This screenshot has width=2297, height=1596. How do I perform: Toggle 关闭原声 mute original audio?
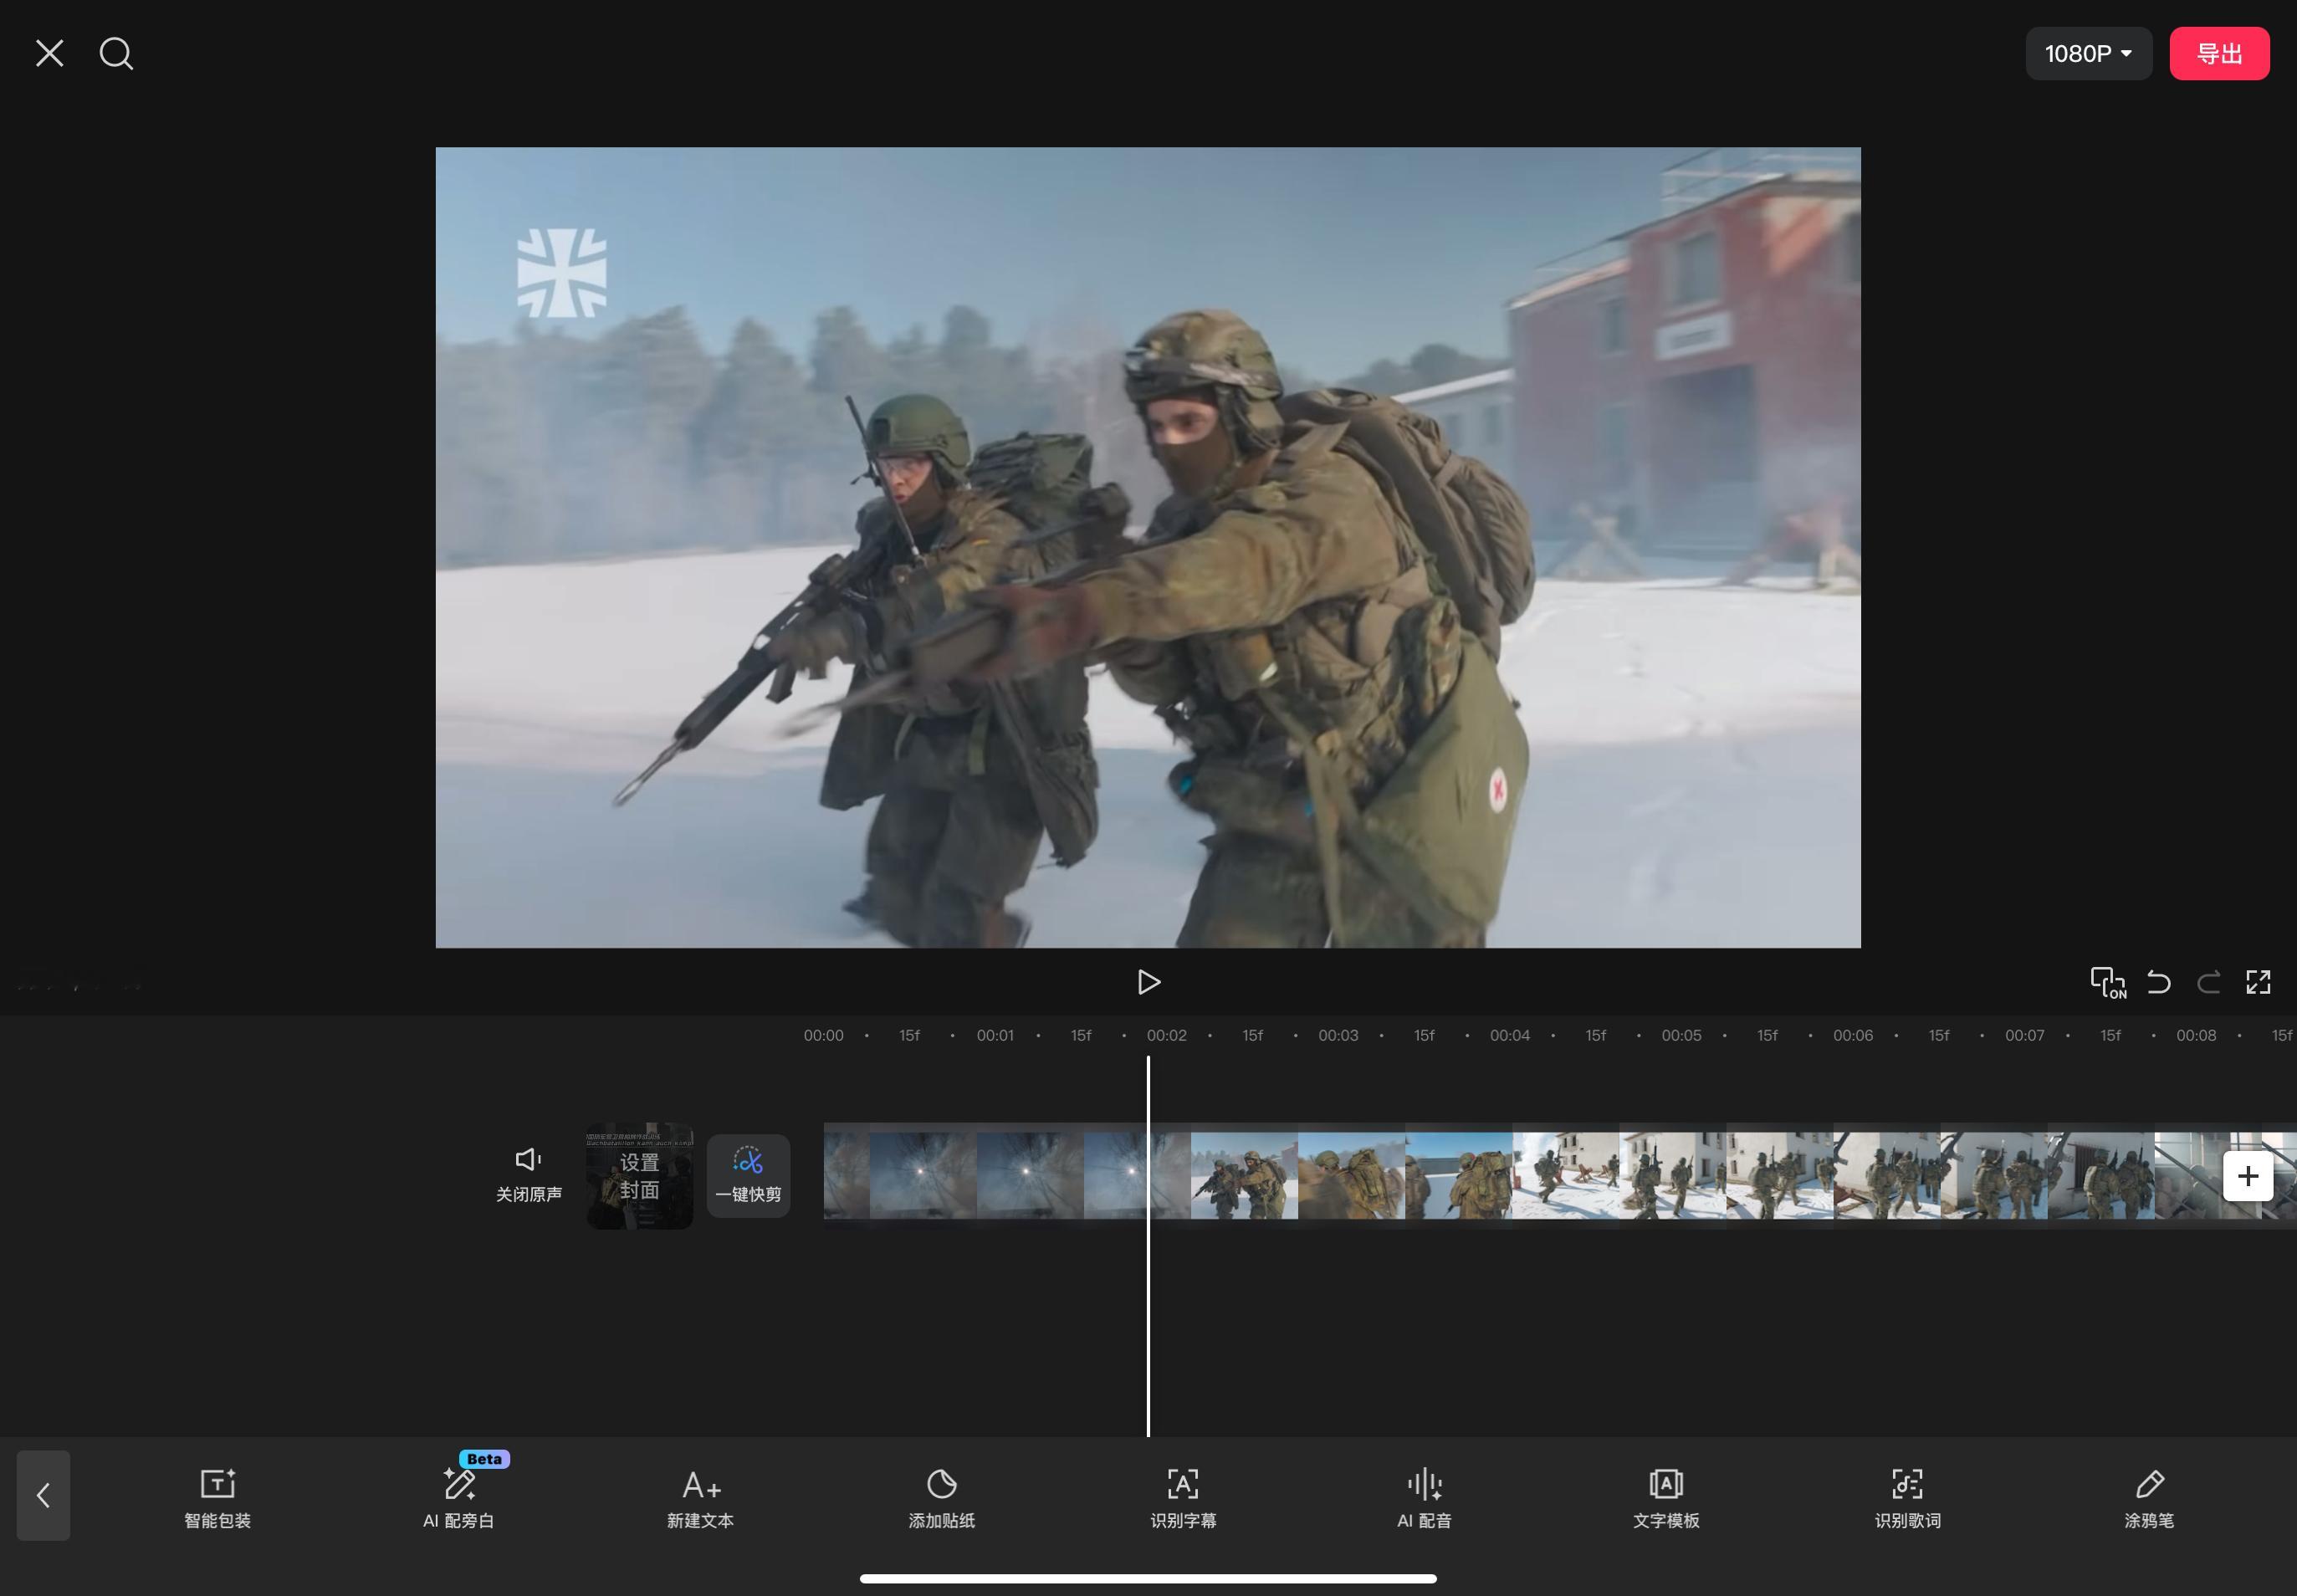coord(529,1174)
